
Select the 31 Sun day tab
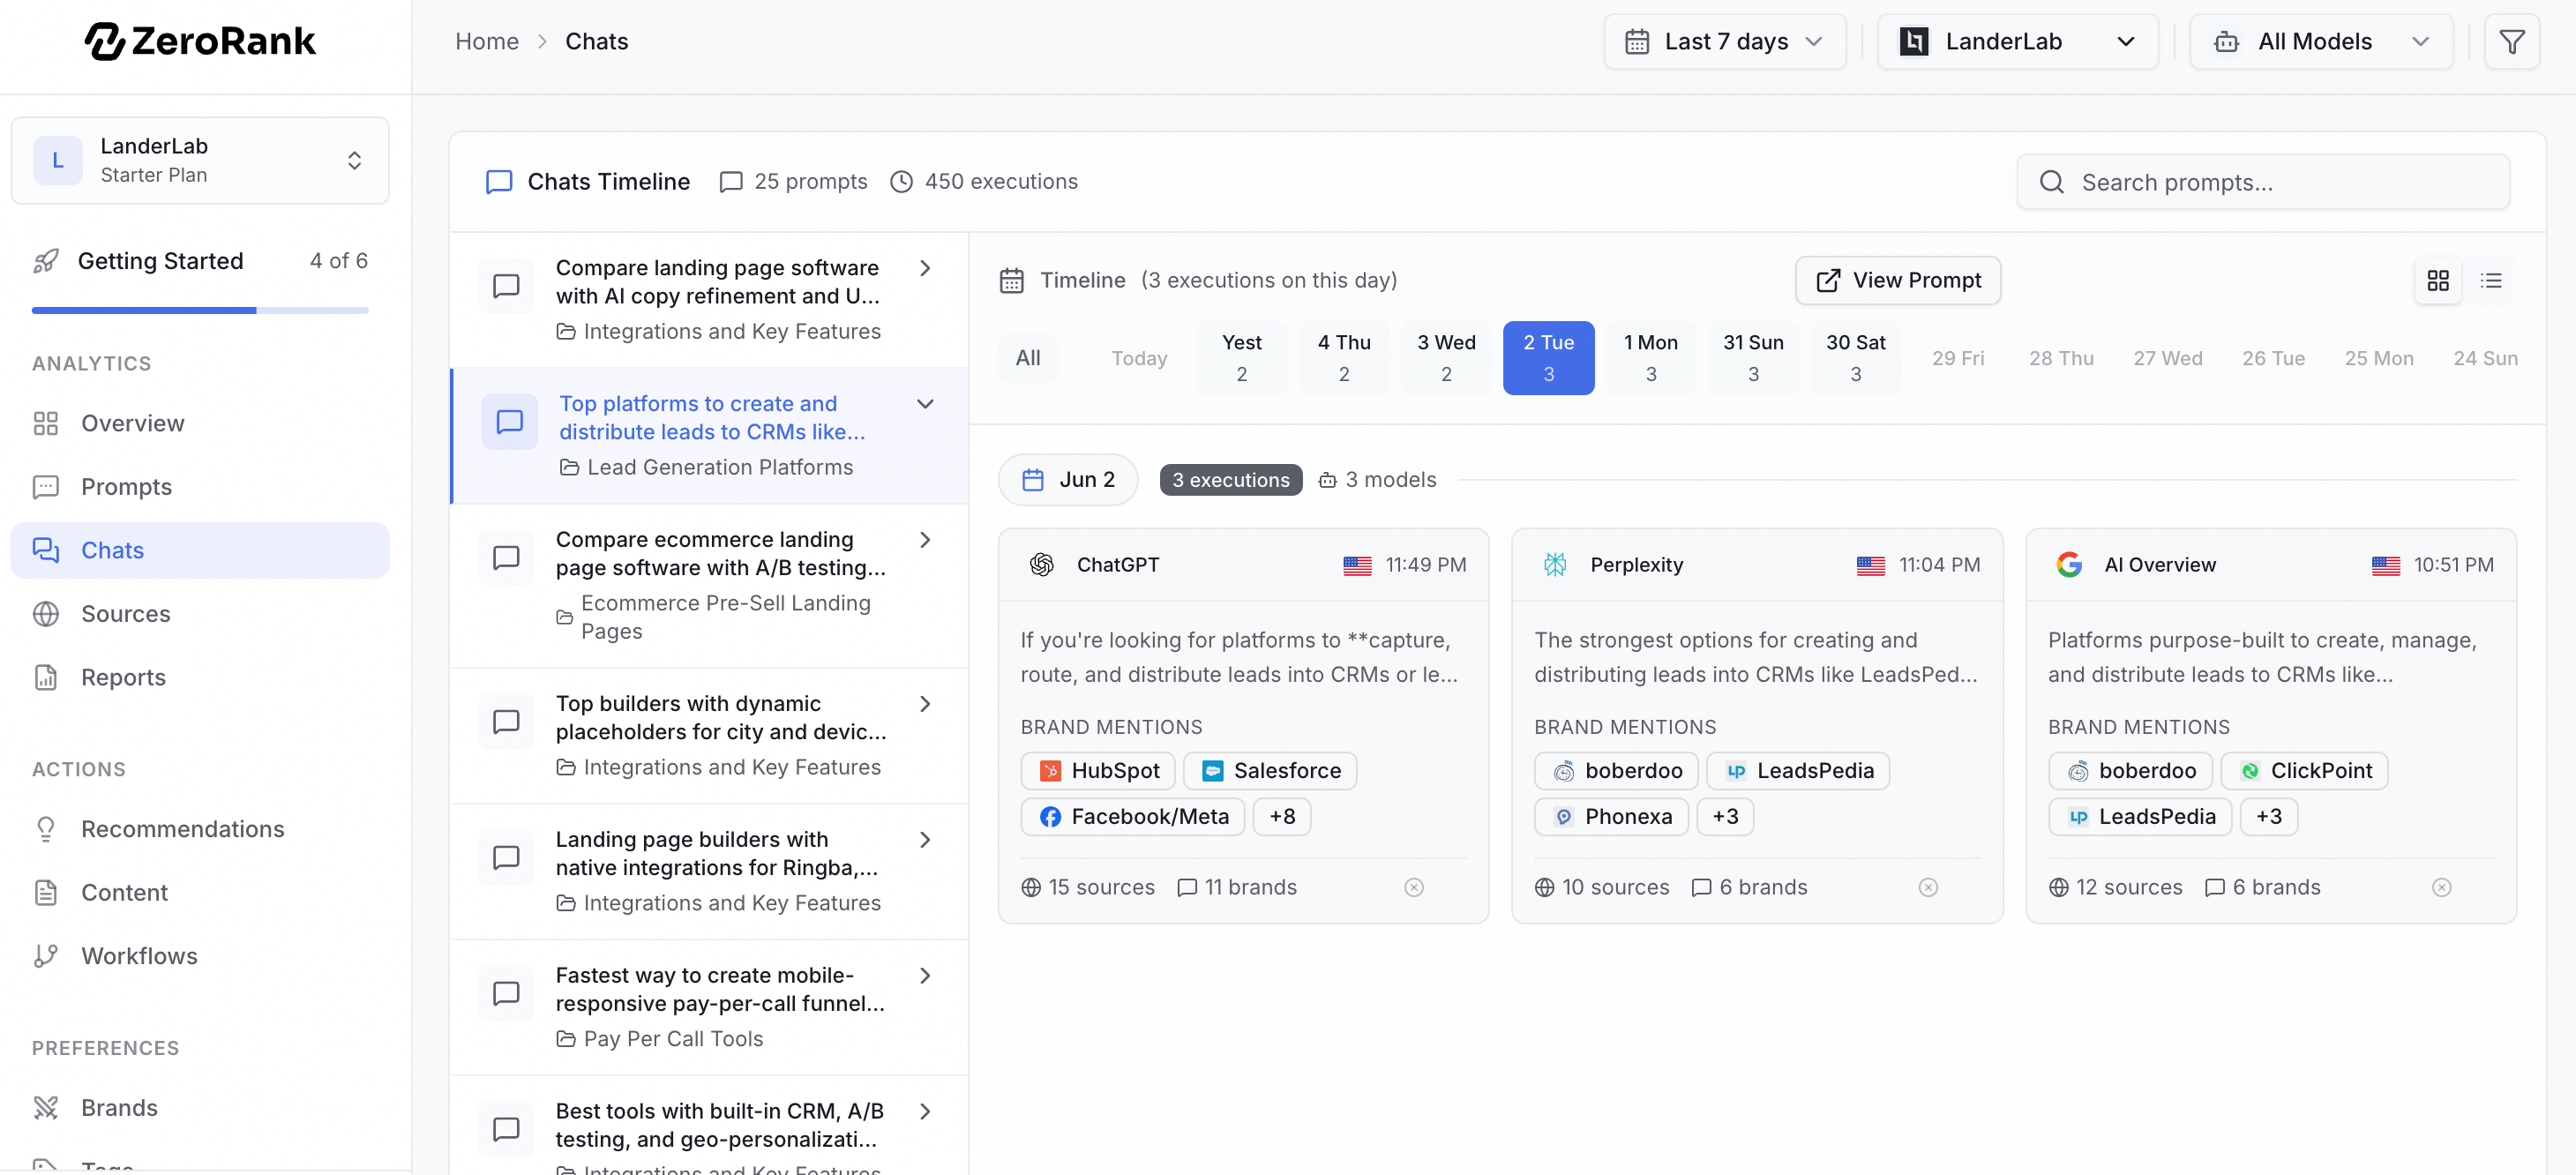[x=1753, y=358]
